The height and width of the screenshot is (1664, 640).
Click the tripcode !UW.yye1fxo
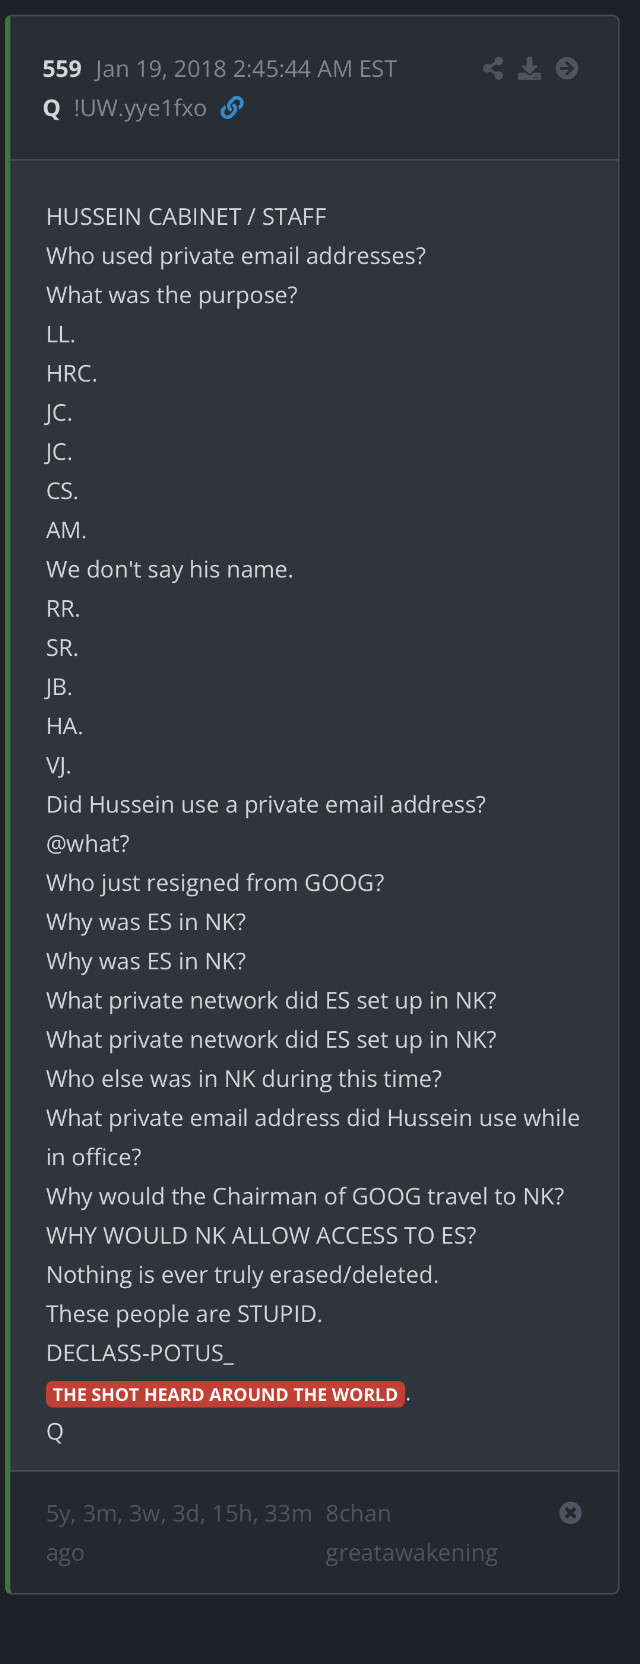pyautogui.click(x=140, y=108)
